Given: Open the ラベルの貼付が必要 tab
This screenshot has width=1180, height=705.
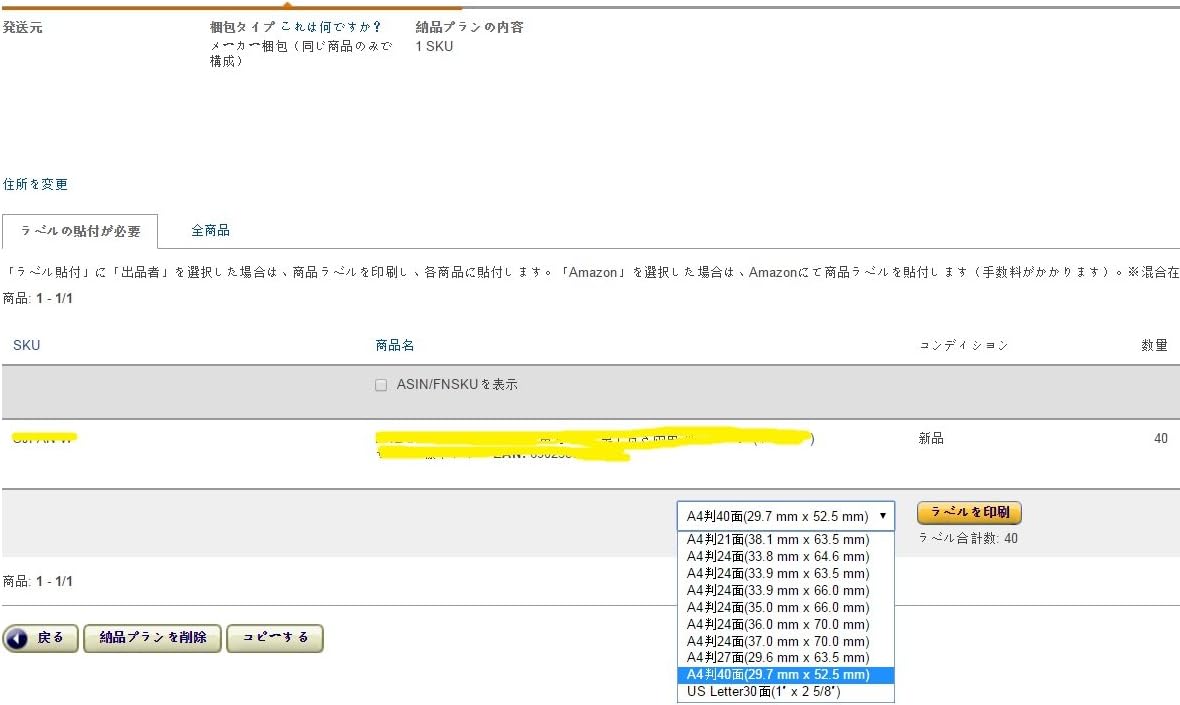Looking at the screenshot, I should click(x=80, y=232).
